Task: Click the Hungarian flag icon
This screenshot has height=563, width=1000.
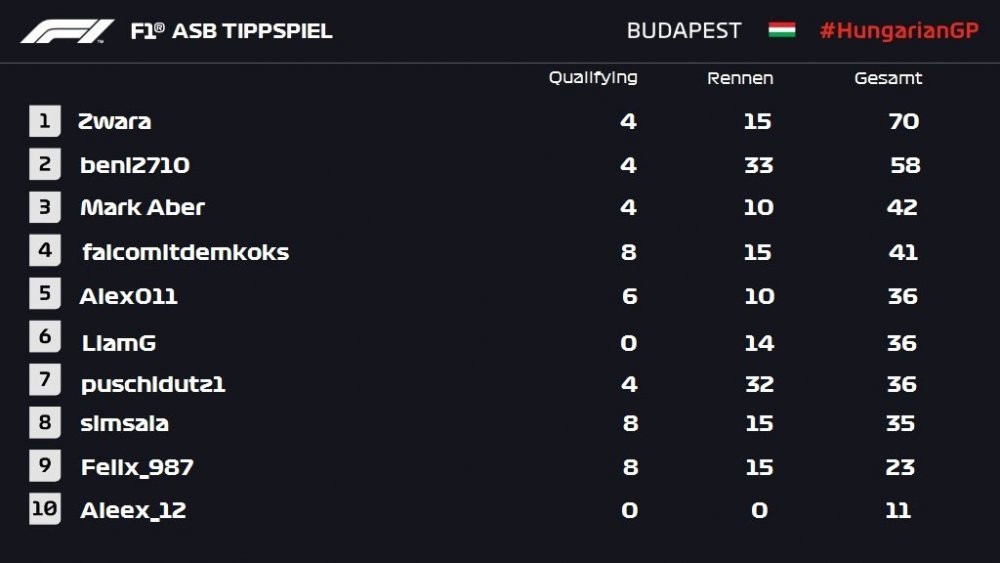Action: [x=781, y=30]
